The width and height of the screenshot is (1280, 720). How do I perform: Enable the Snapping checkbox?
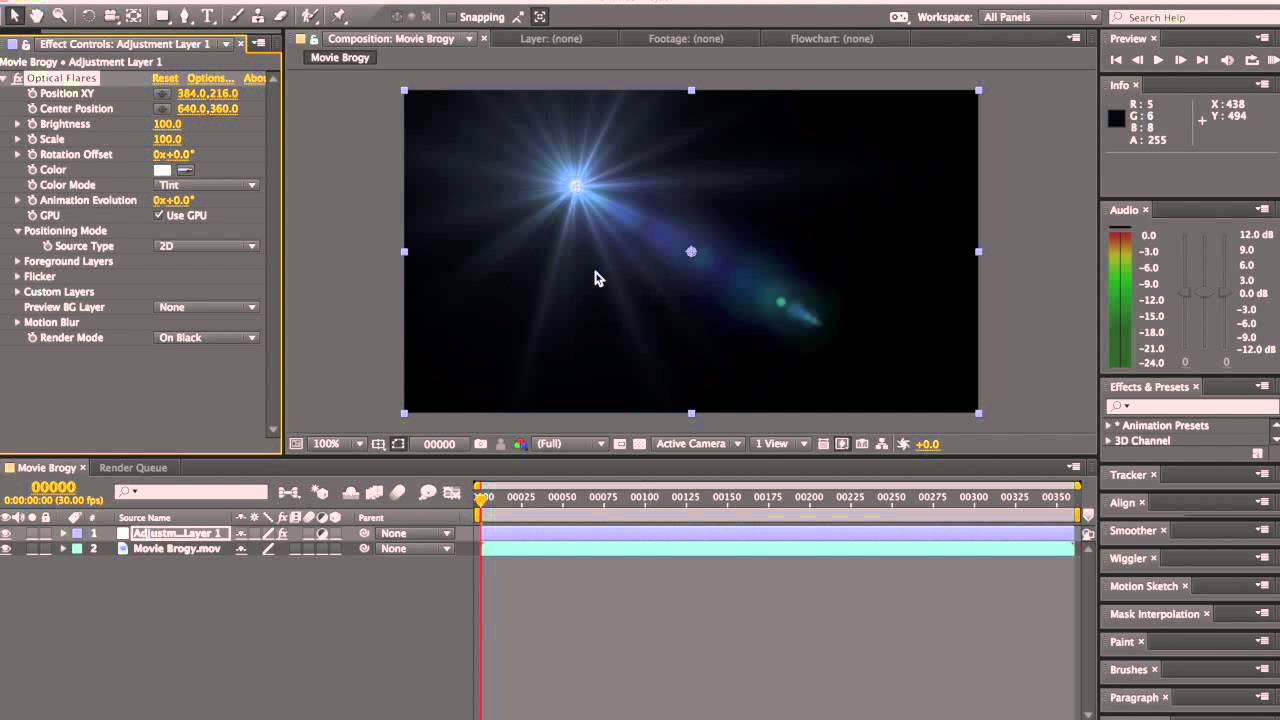[451, 17]
